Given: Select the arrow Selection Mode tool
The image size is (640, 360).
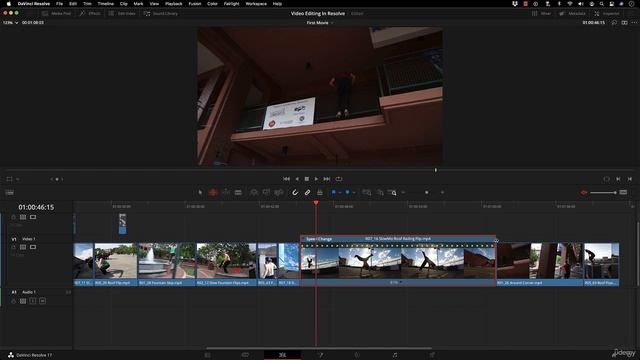Looking at the screenshot, I should tap(200, 192).
